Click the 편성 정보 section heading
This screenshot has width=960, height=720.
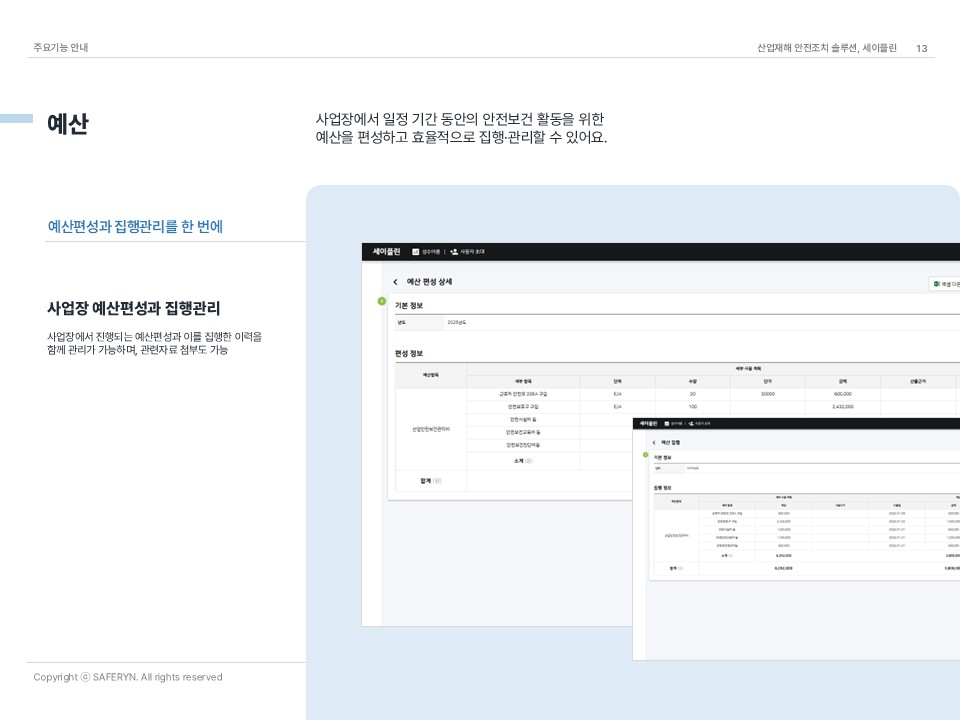click(409, 353)
